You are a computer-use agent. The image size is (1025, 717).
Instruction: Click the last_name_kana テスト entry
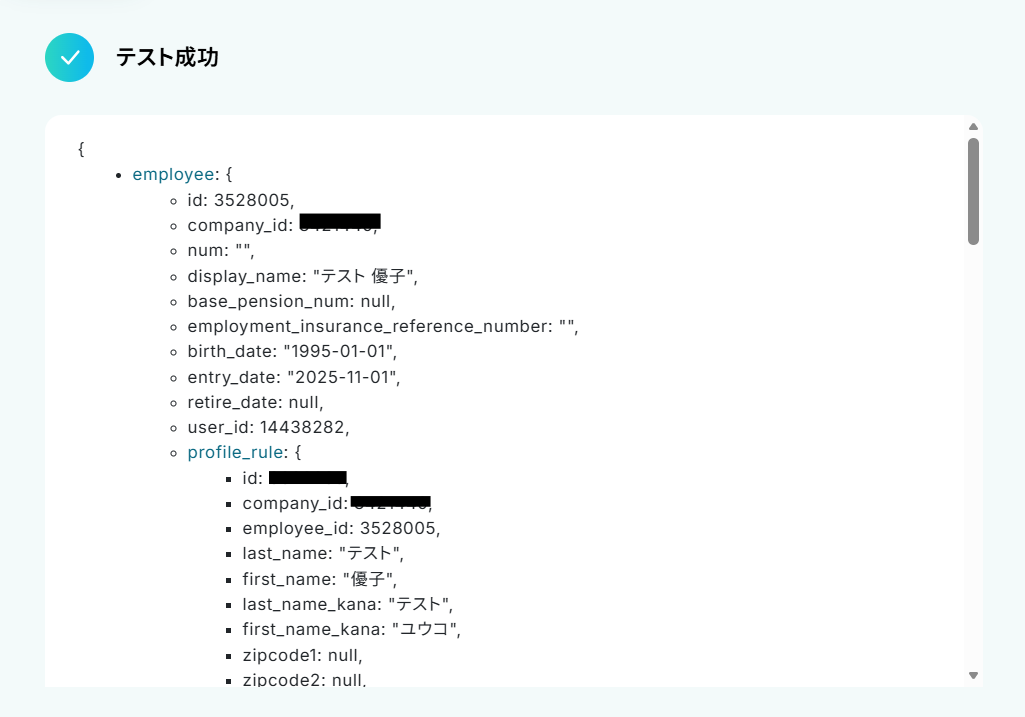pos(347,604)
